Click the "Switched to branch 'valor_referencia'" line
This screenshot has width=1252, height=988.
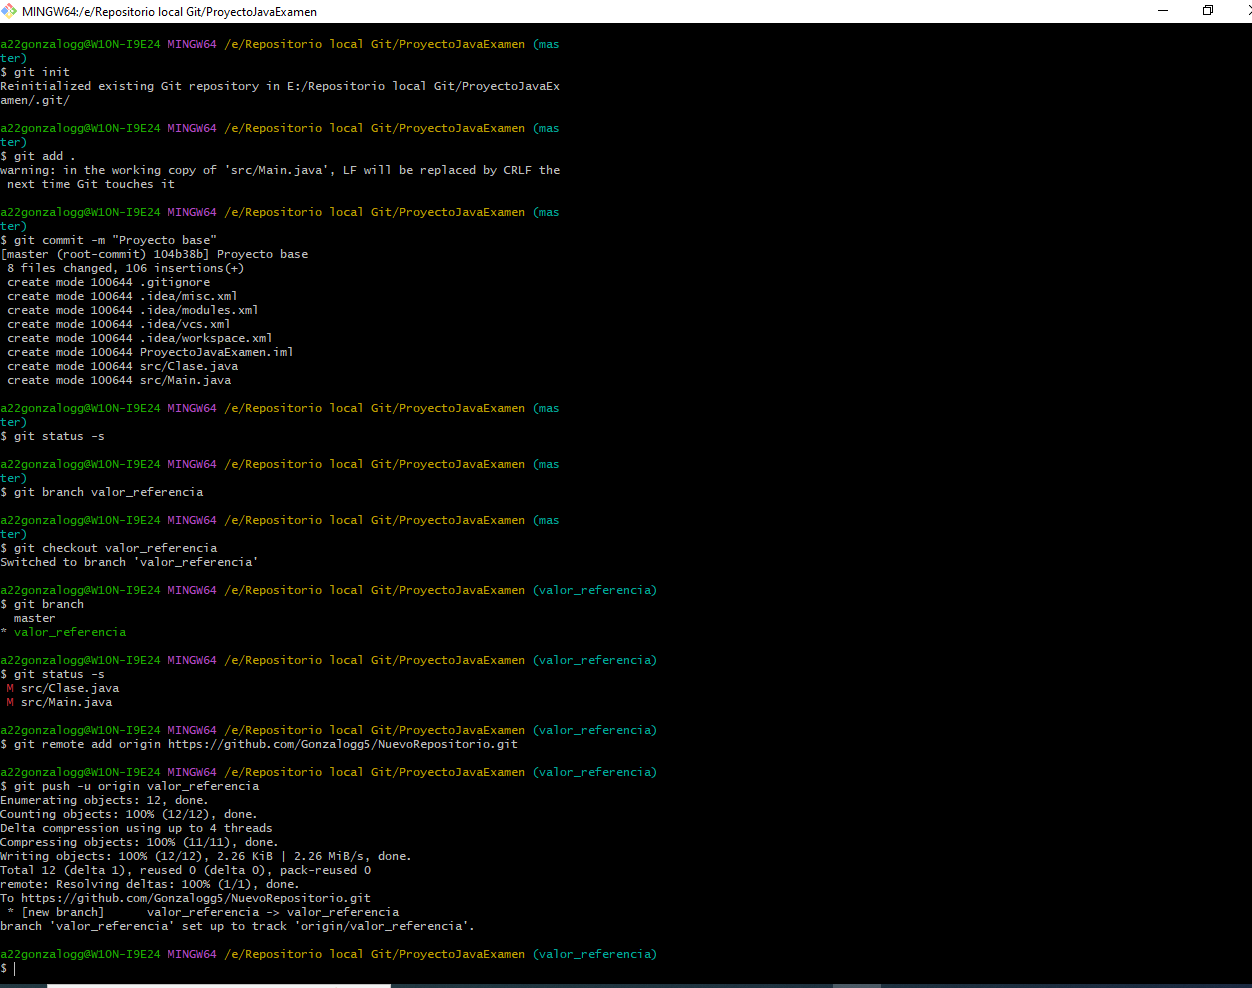(129, 562)
